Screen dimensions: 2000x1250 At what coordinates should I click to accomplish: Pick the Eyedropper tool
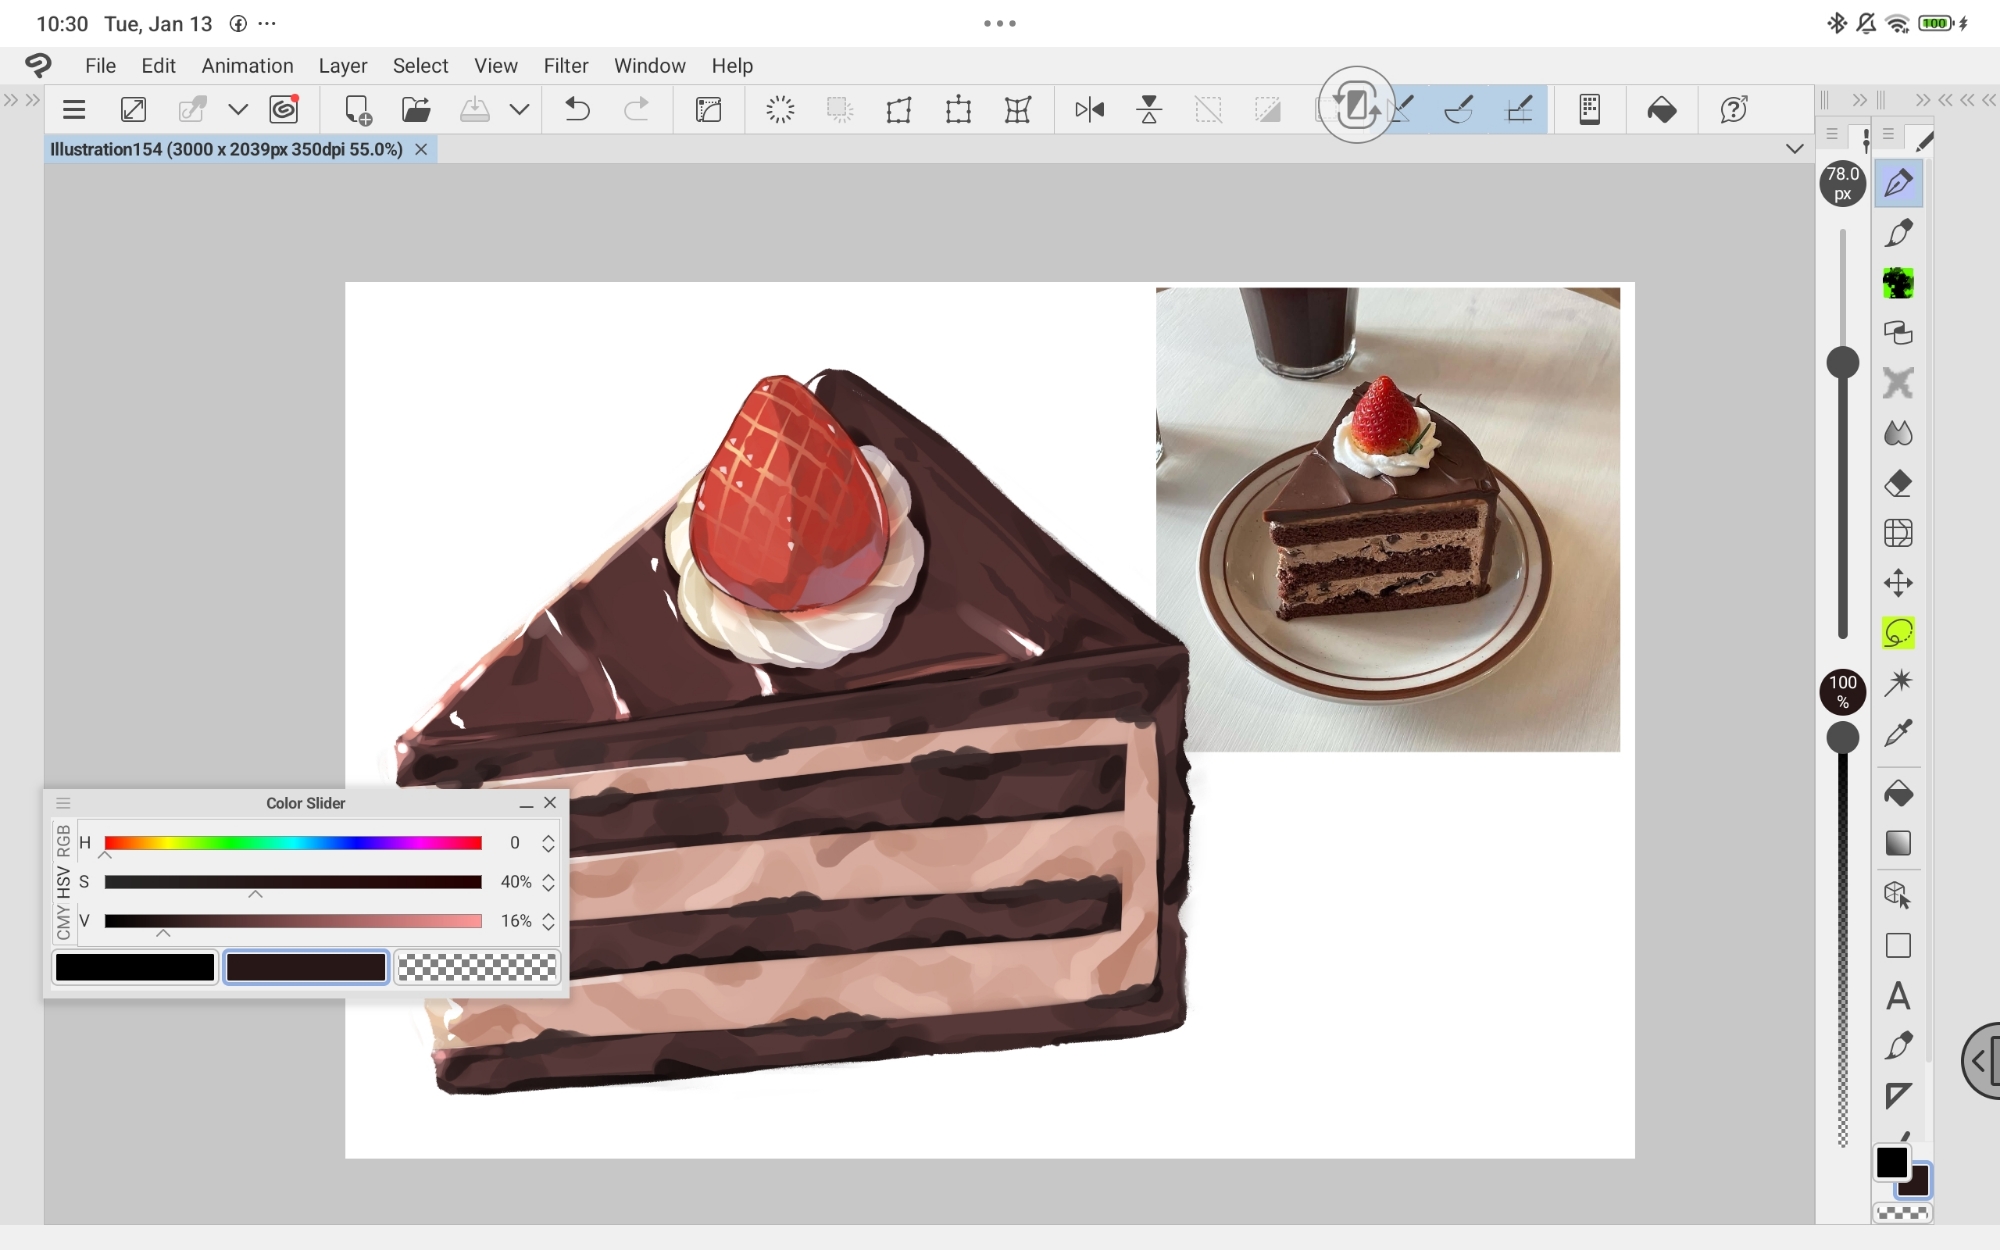(1897, 733)
